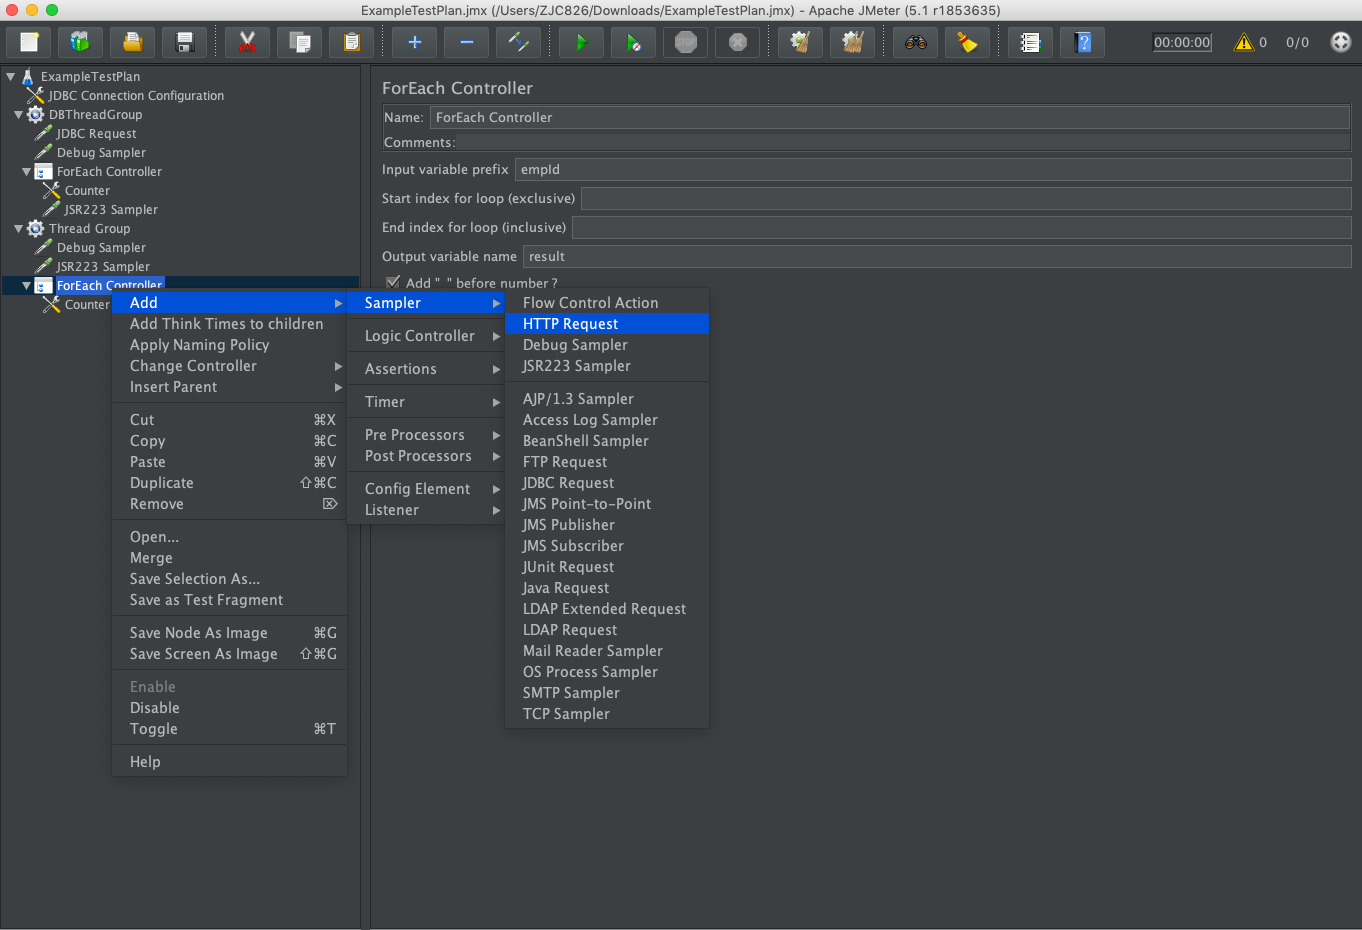
Task: Click the Help question mark icon
Action: (1082, 42)
